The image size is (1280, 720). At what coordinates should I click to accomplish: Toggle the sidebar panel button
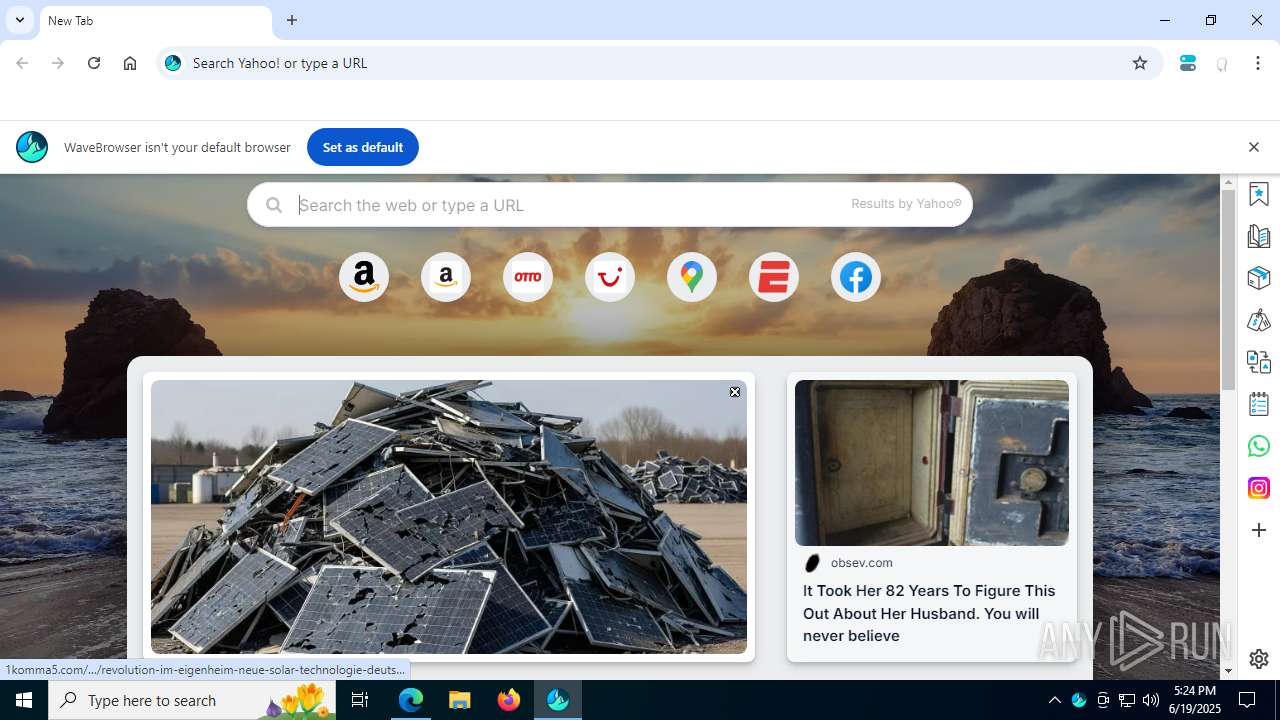[1188, 63]
